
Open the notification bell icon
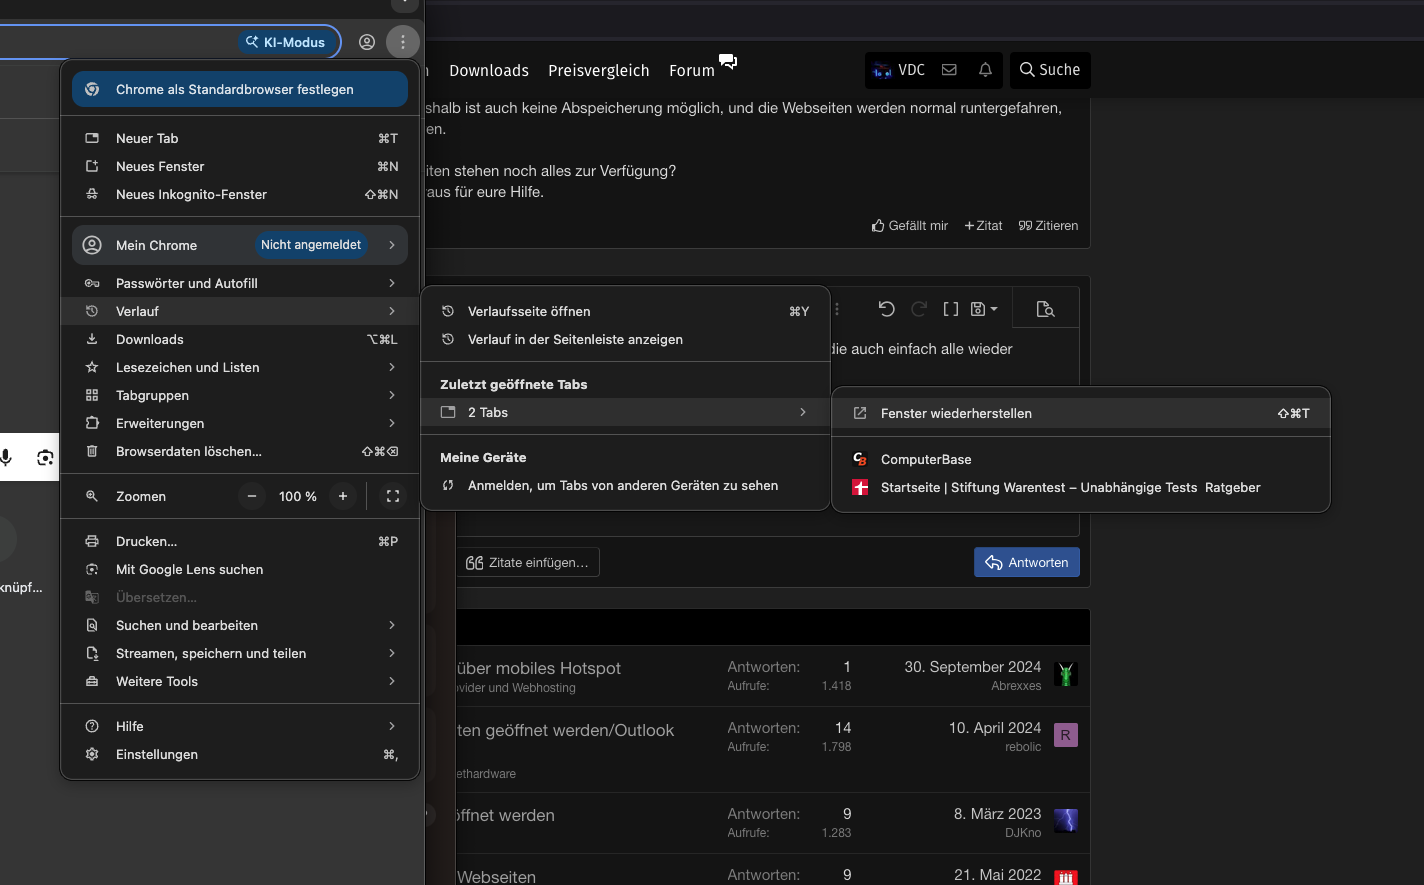[x=985, y=70]
